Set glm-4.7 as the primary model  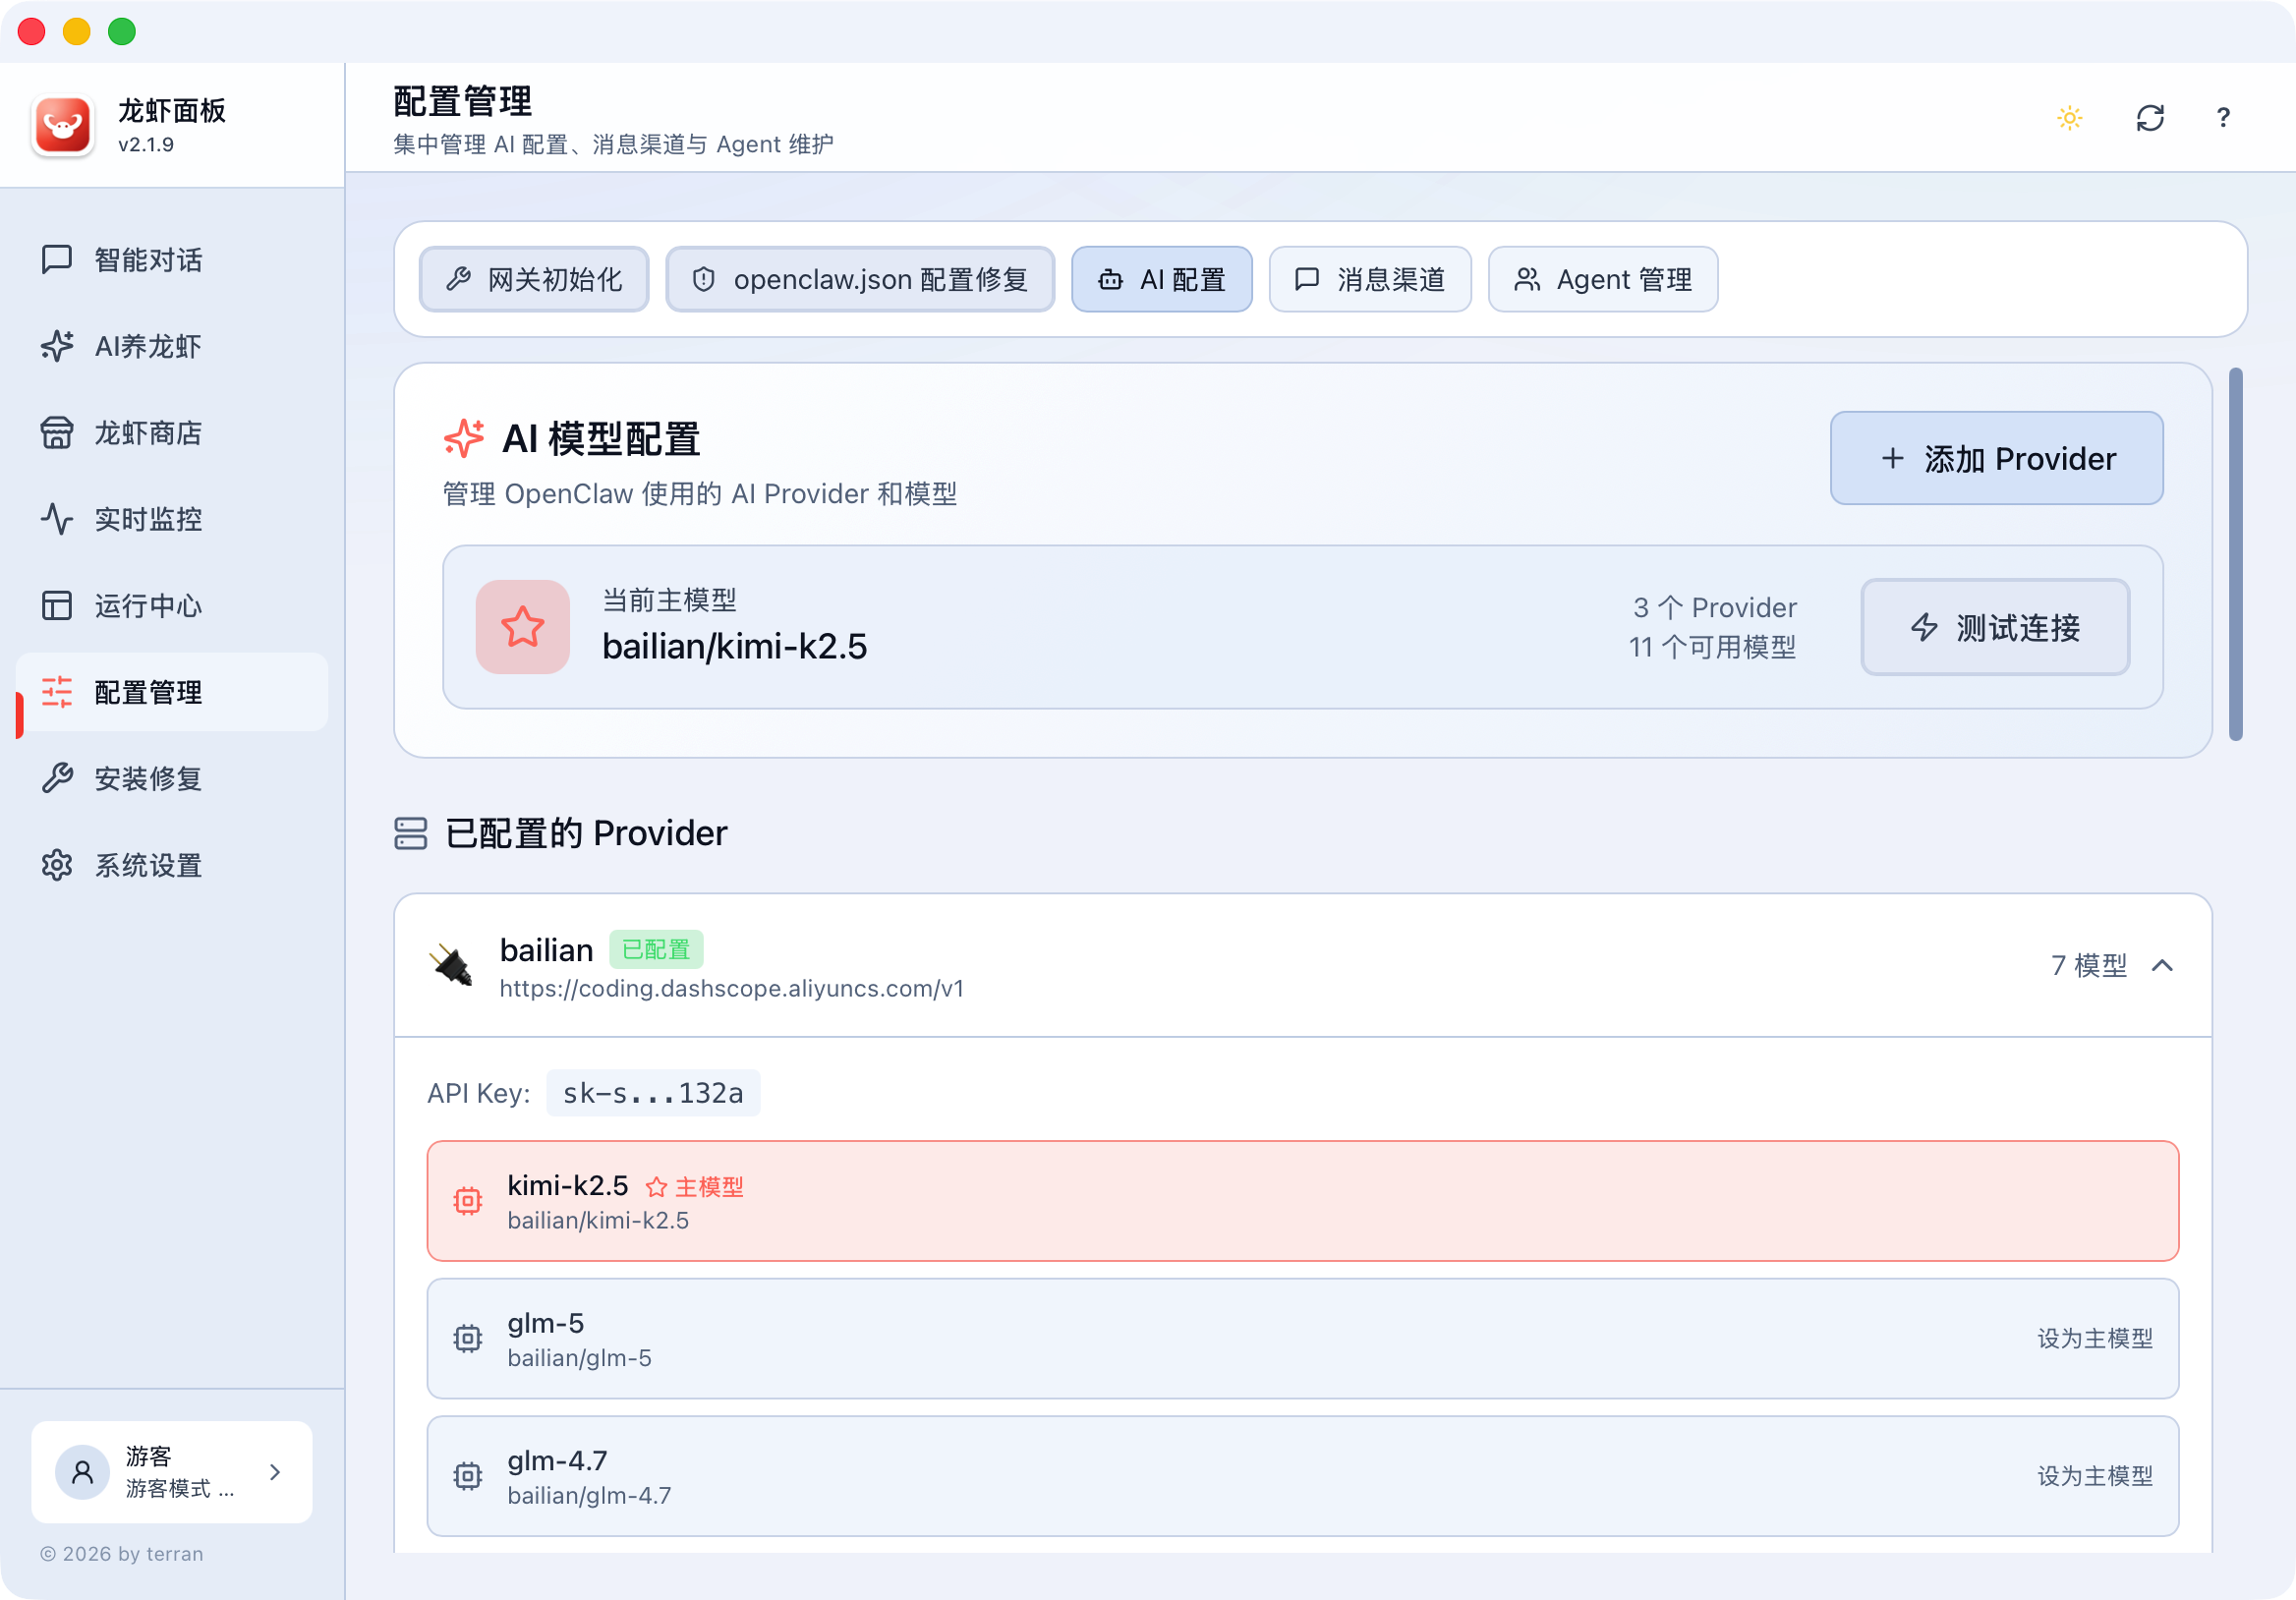tap(2094, 1476)
